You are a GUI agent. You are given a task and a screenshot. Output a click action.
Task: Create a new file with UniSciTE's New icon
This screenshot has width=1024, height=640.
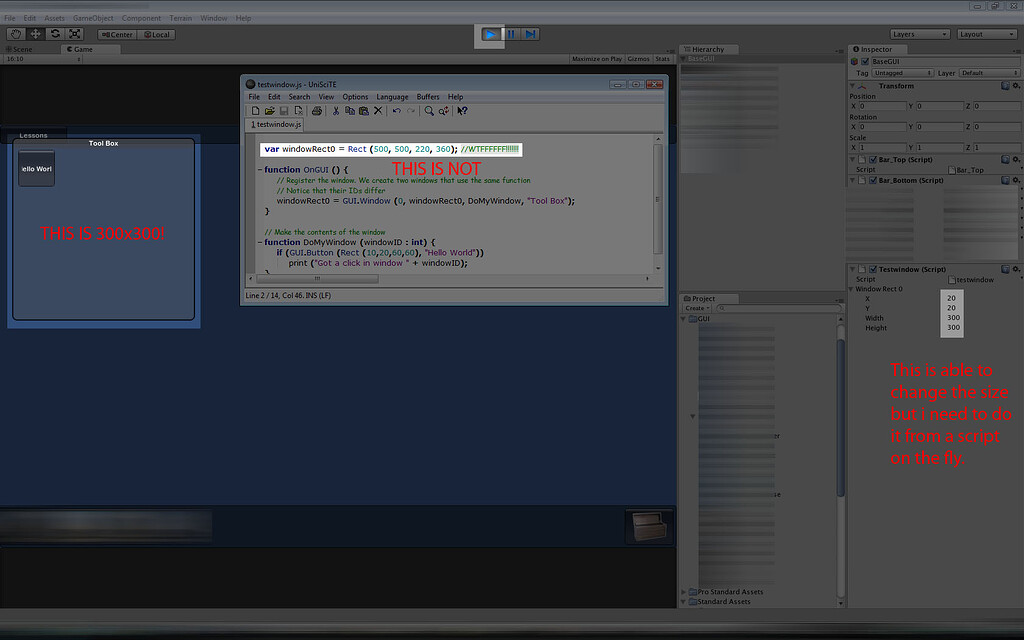tap(255, 111)
